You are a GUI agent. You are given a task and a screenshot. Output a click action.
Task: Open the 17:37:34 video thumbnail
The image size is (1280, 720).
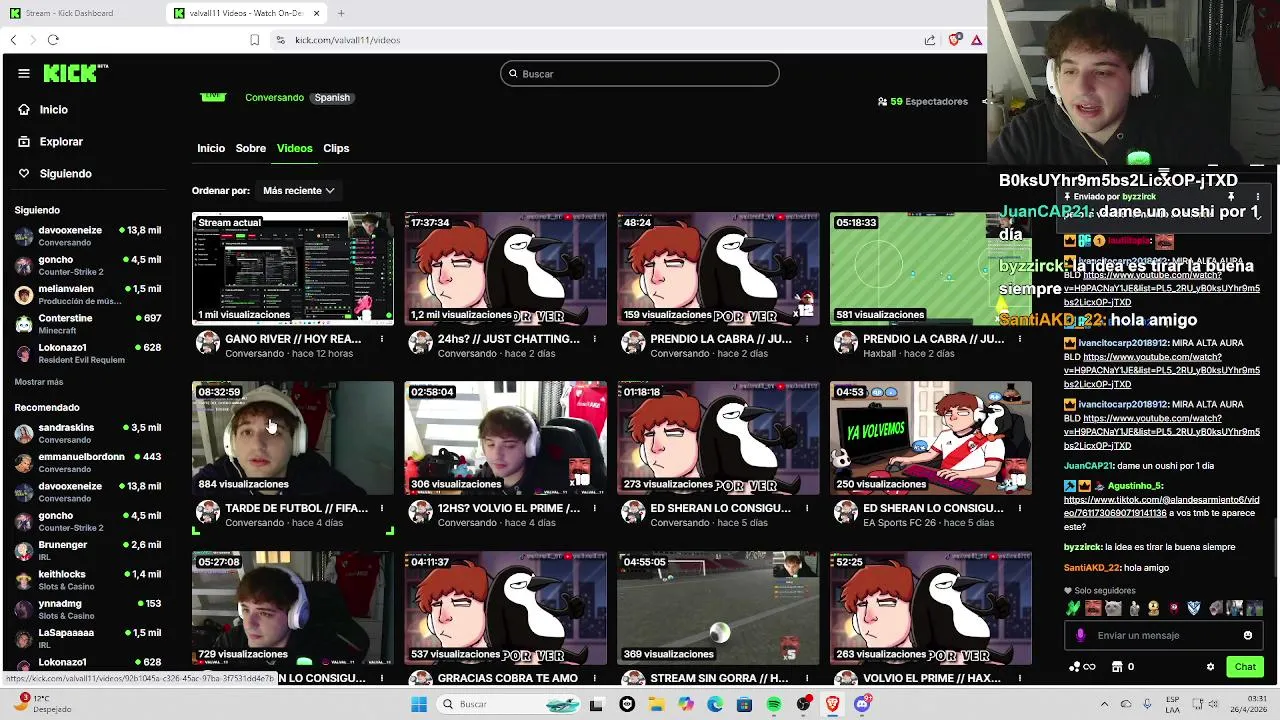click(x=505, y=268)
